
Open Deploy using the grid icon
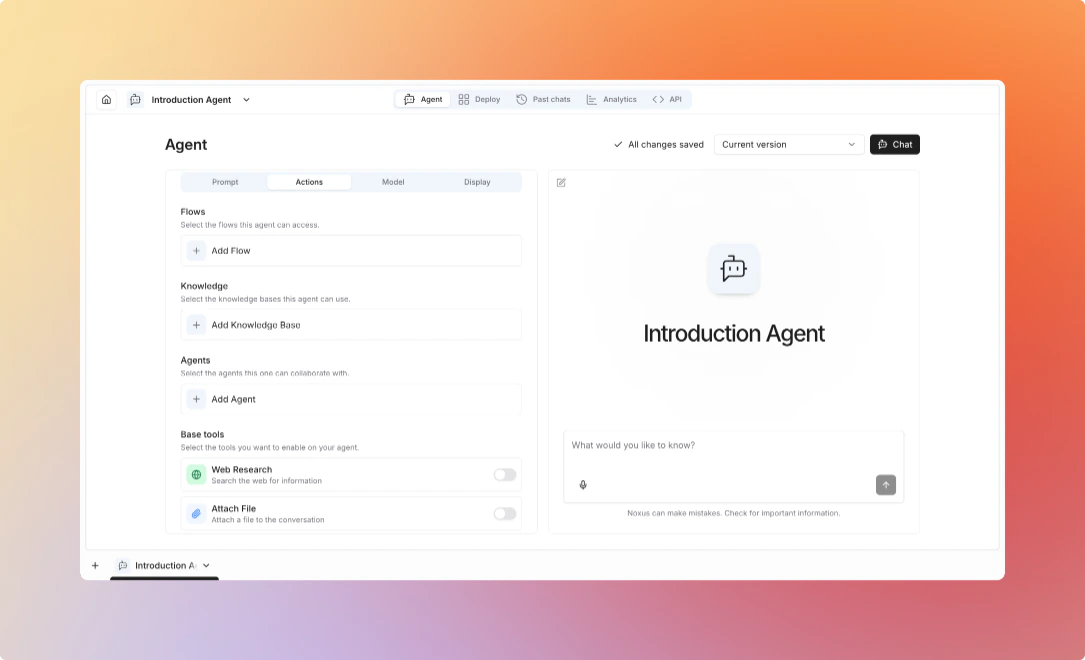tap(463, 99)
